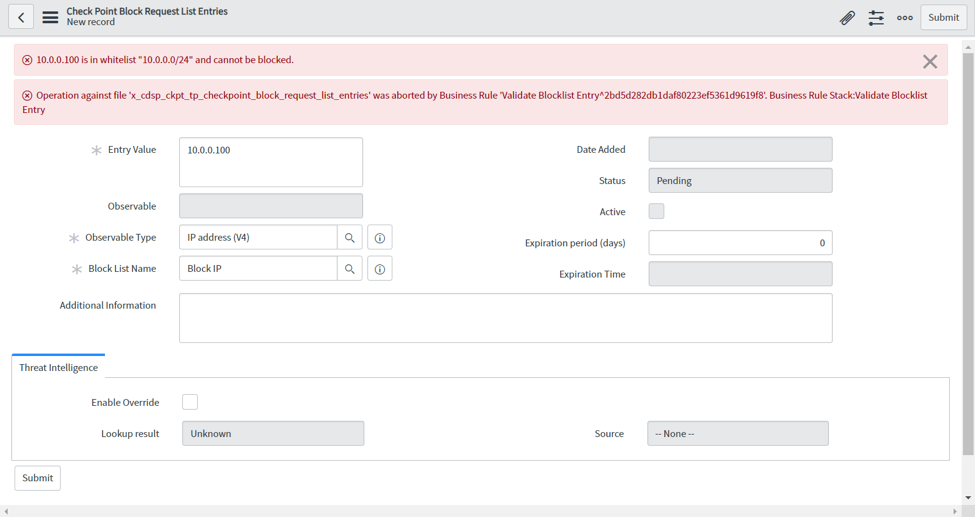Screen dimensions: 975x517
Task: Open the form context hamburger menu
Action: tap(50, 17)
